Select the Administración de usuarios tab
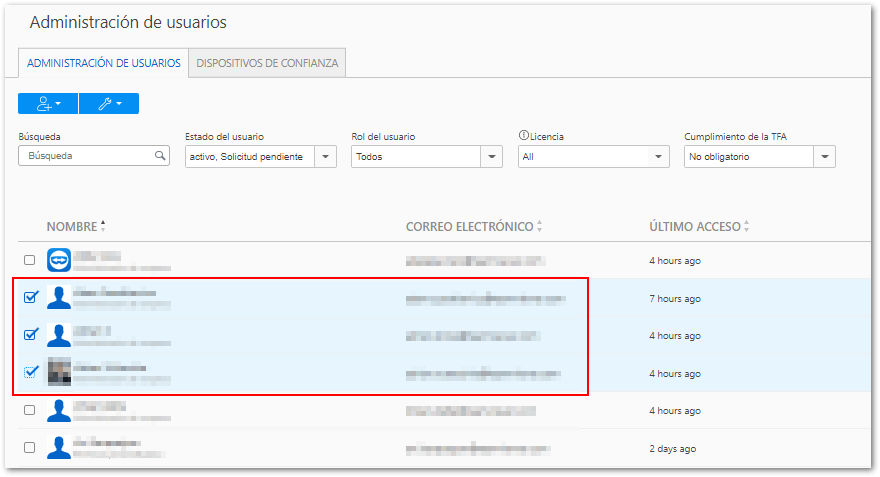The height and width of the screenshot is (477, 880). tap(104, 63)
